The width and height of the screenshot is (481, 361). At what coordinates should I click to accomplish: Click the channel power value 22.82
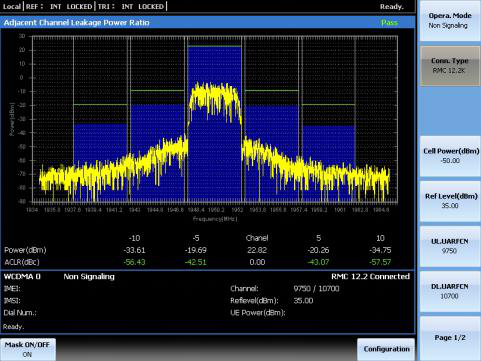pyautogui.click(x=257, y=250)
